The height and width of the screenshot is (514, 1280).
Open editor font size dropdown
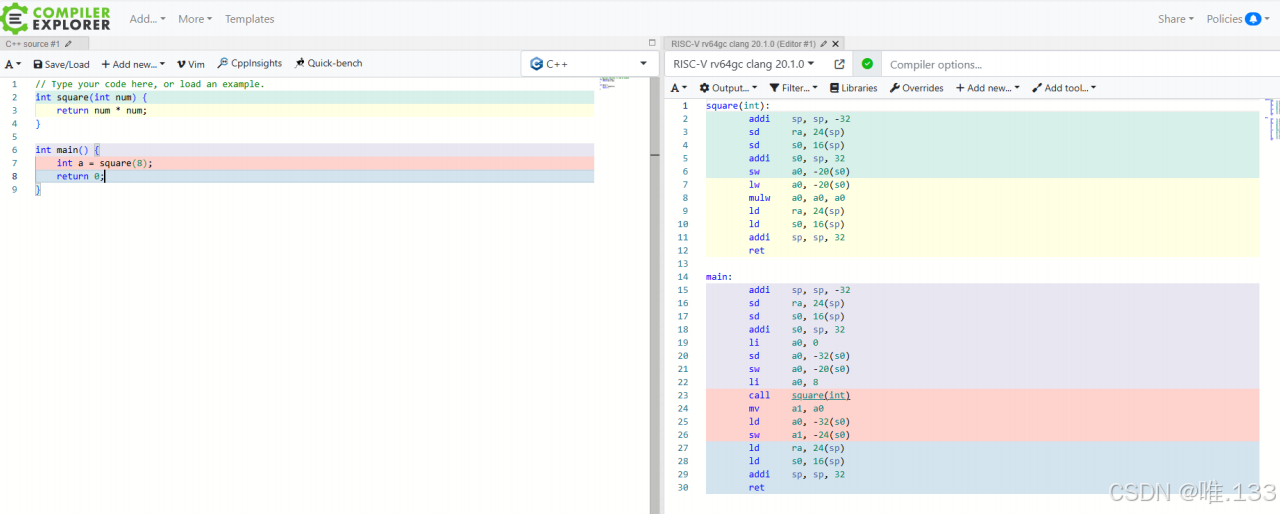point(13,64)
